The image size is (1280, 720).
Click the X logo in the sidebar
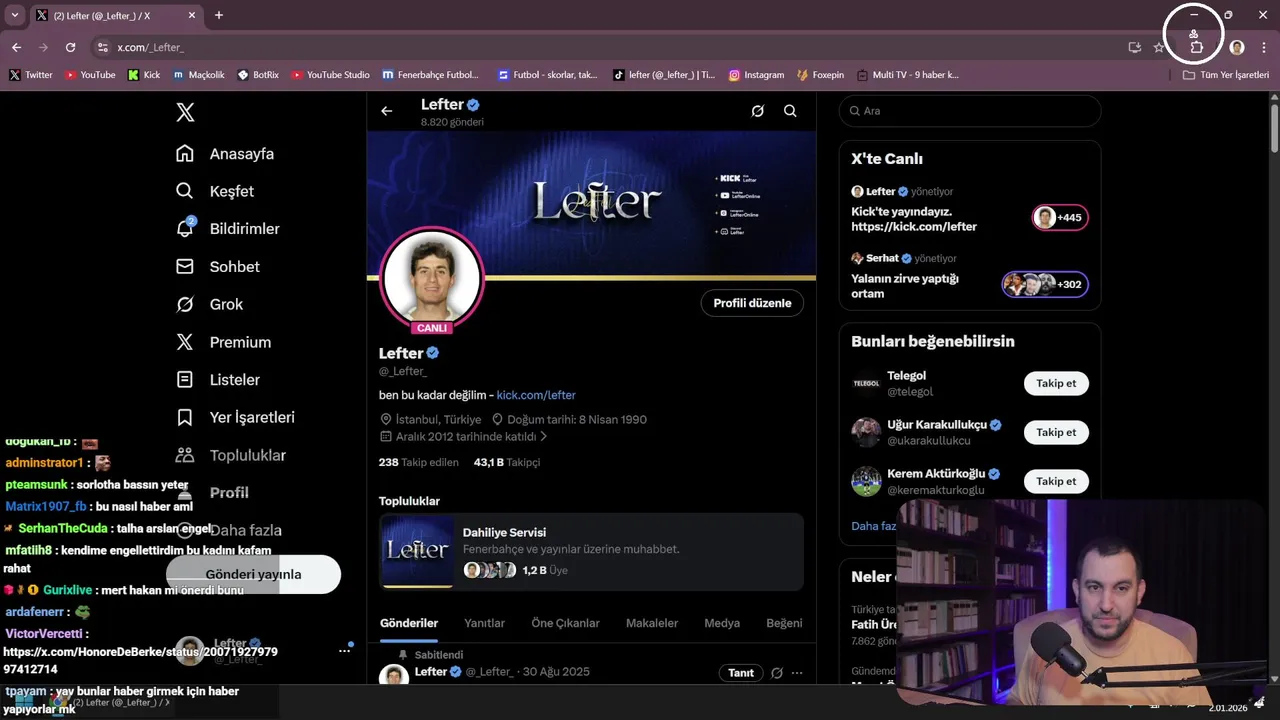click(185, 112)
